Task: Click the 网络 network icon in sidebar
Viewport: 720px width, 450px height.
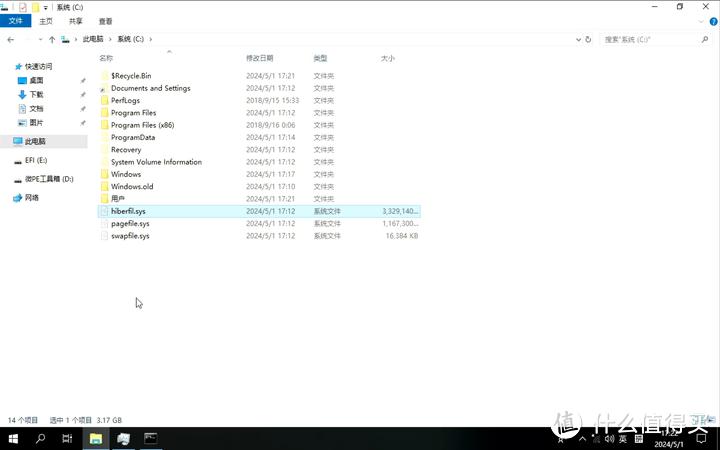Action: [31, 198]
